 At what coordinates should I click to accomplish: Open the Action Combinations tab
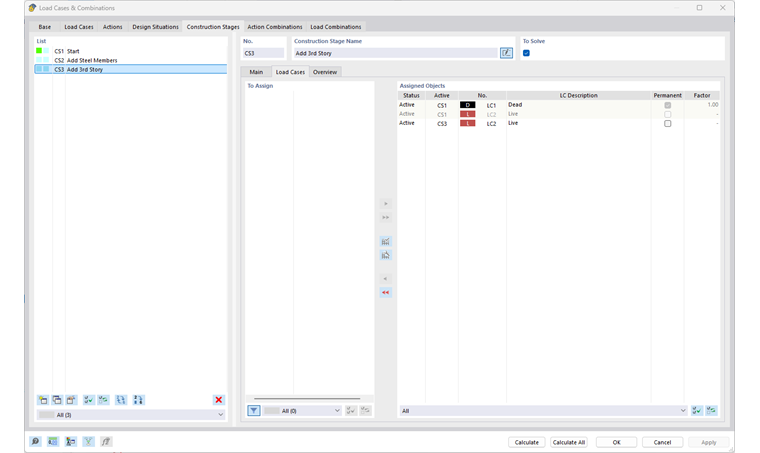click(x=275, y=27)
